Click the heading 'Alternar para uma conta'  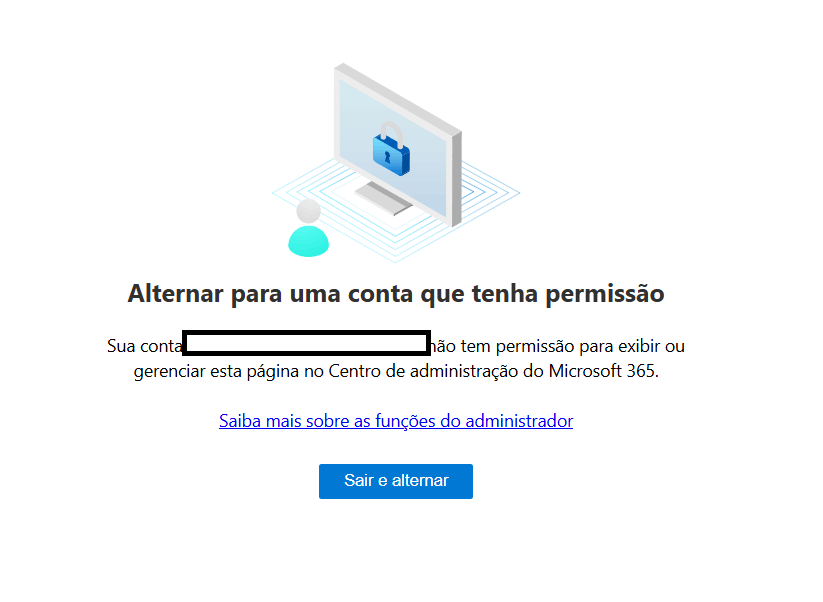pos(271,293)
